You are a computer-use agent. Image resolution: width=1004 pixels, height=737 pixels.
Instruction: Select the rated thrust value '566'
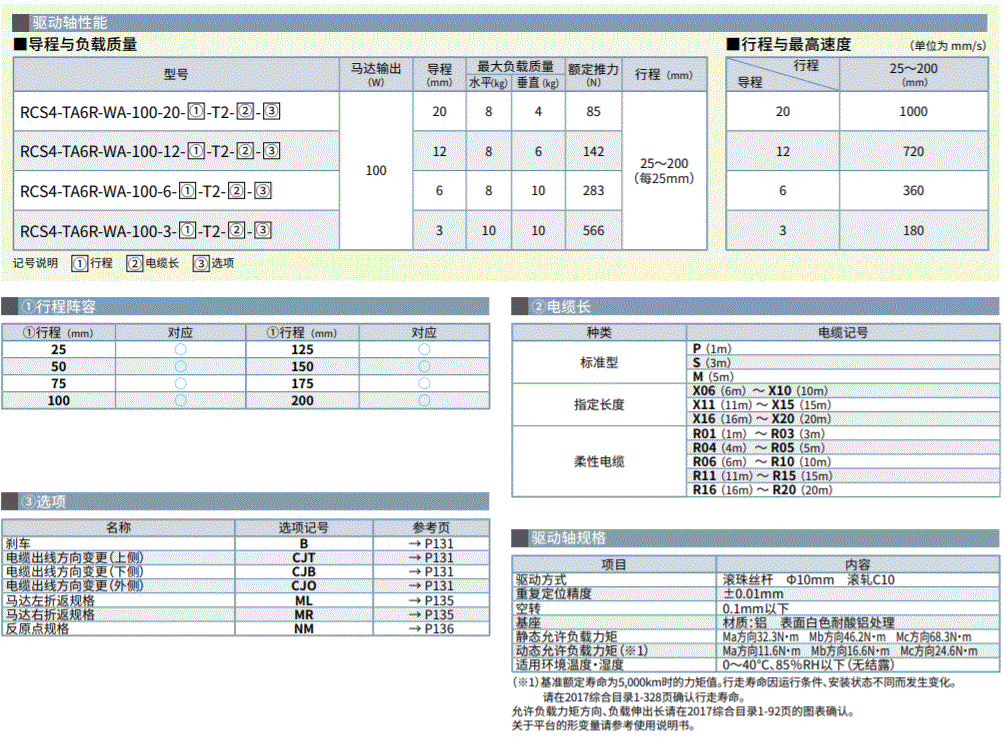594,231
